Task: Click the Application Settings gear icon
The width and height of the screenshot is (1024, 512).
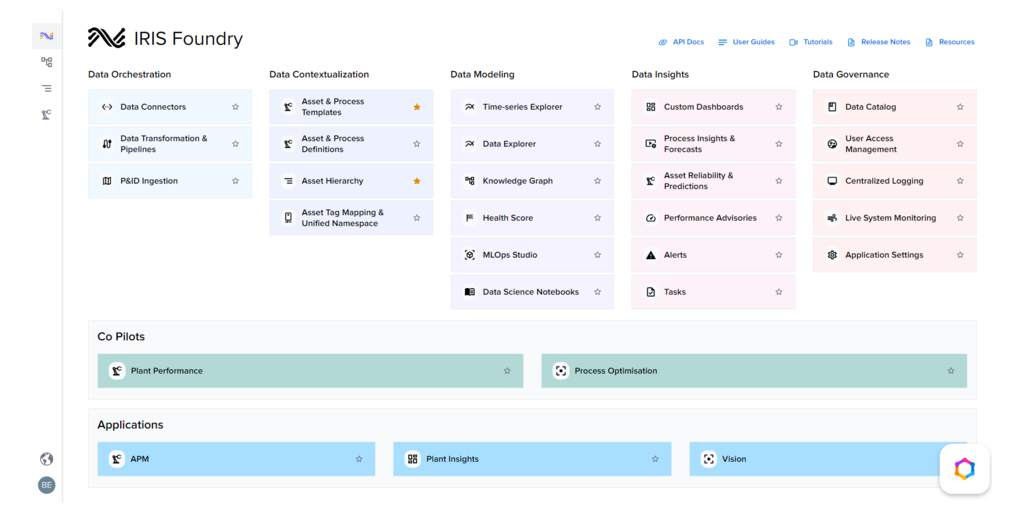Action: pos(832,255)
